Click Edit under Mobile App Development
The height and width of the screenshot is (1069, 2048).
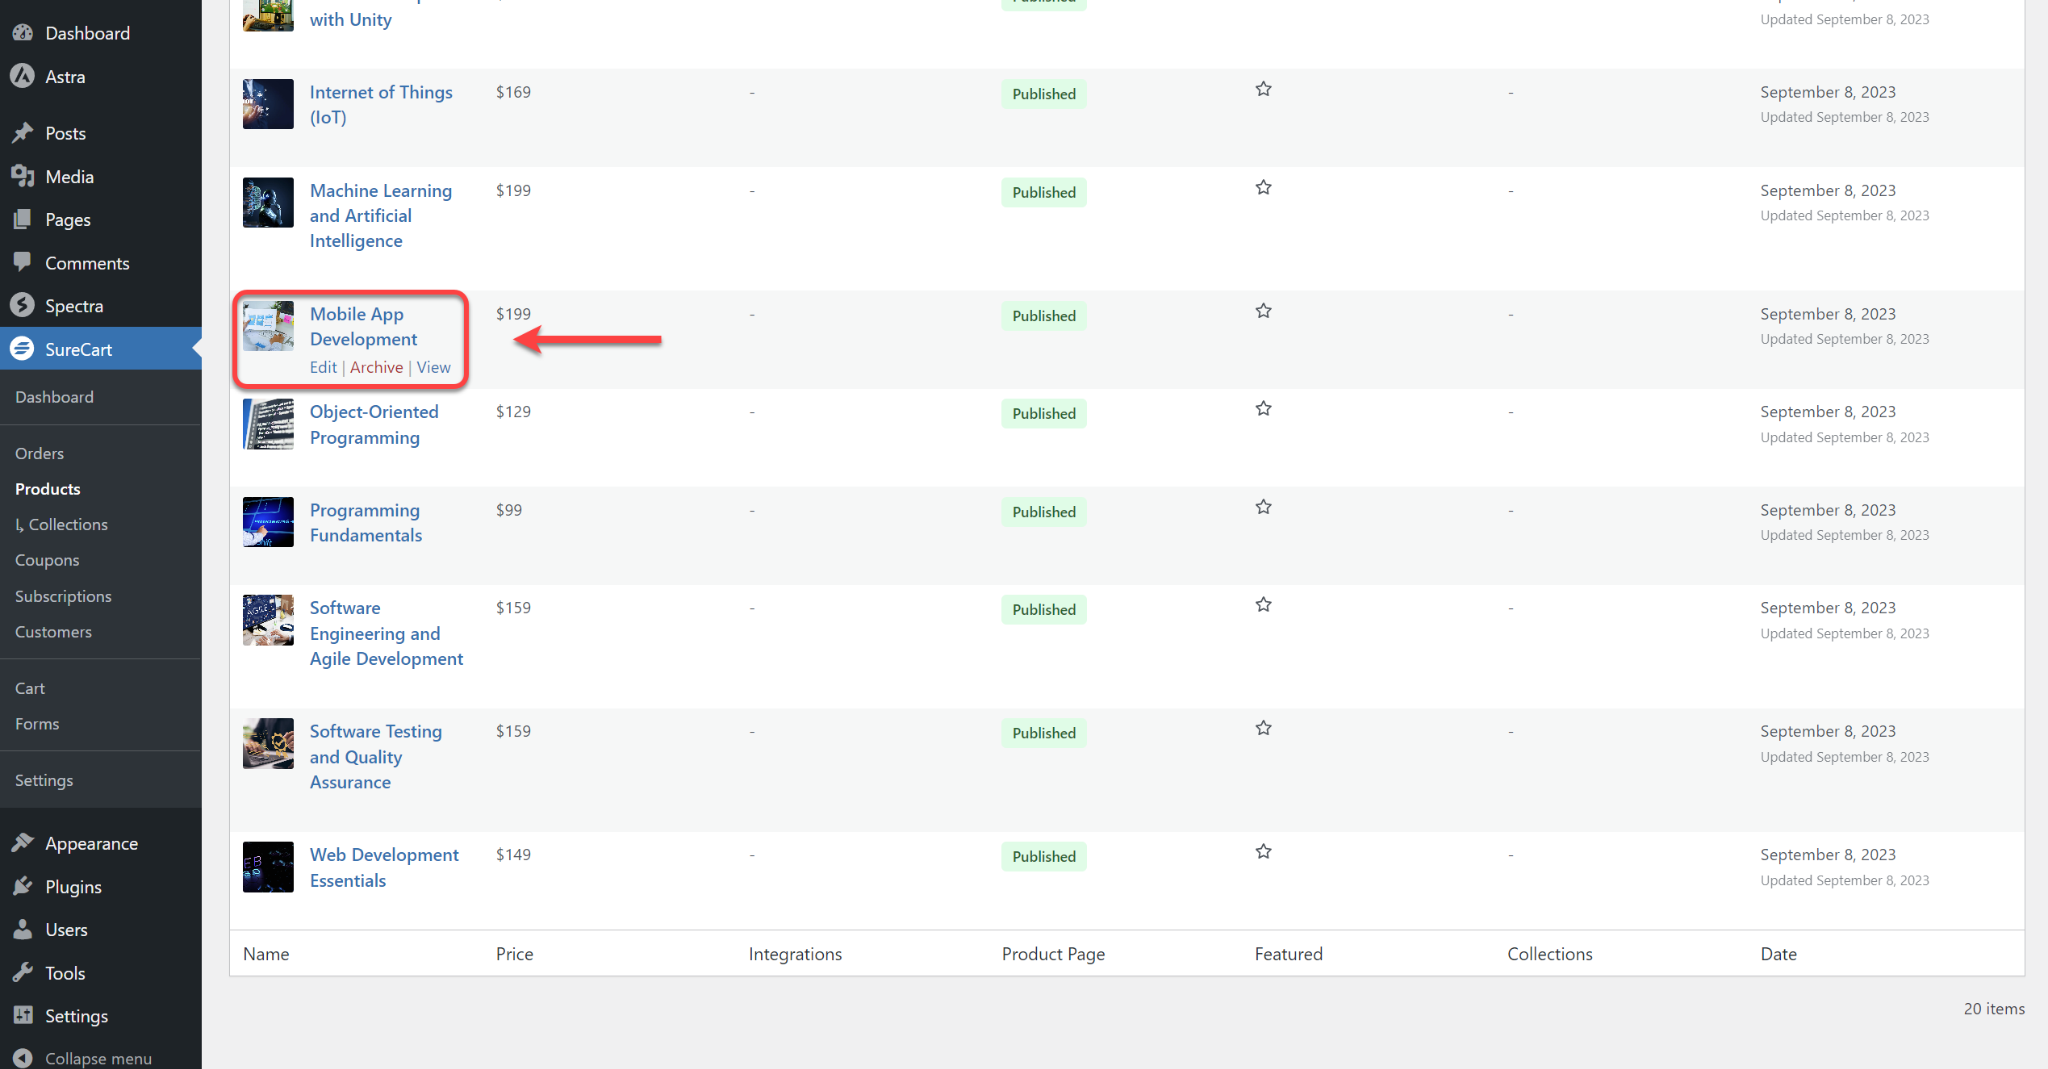tap(323, 367)
